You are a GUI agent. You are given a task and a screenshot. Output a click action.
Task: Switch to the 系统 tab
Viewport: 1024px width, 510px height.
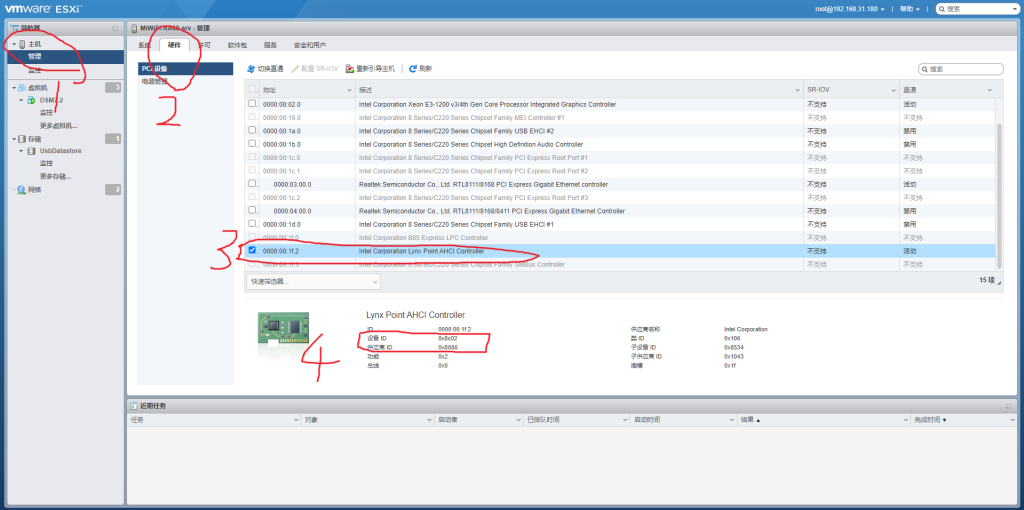point(144,45)
